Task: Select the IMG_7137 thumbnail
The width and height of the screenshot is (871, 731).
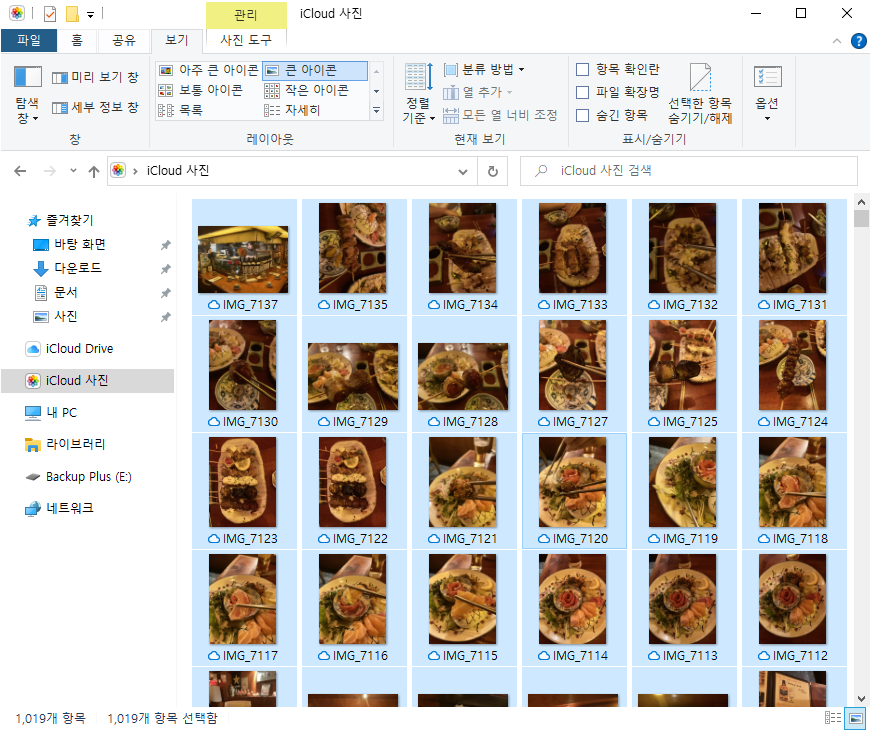Action: point(243,259)
